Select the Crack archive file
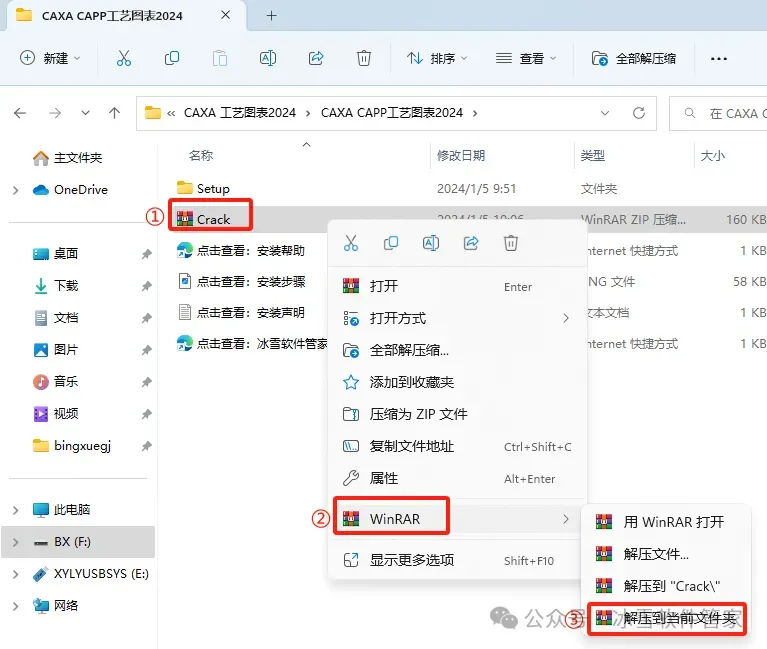Viewport: 767px width, 649px height. coord(203,220)
